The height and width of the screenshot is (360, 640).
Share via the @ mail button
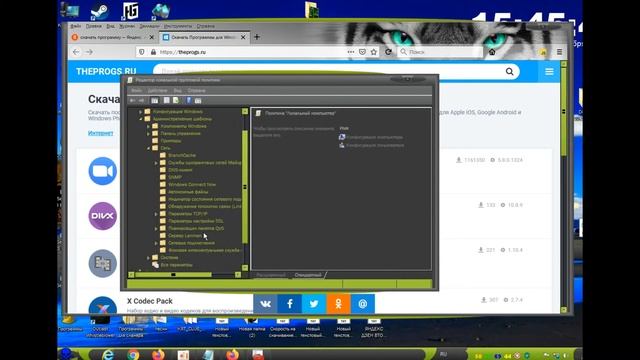coord(362,304)
